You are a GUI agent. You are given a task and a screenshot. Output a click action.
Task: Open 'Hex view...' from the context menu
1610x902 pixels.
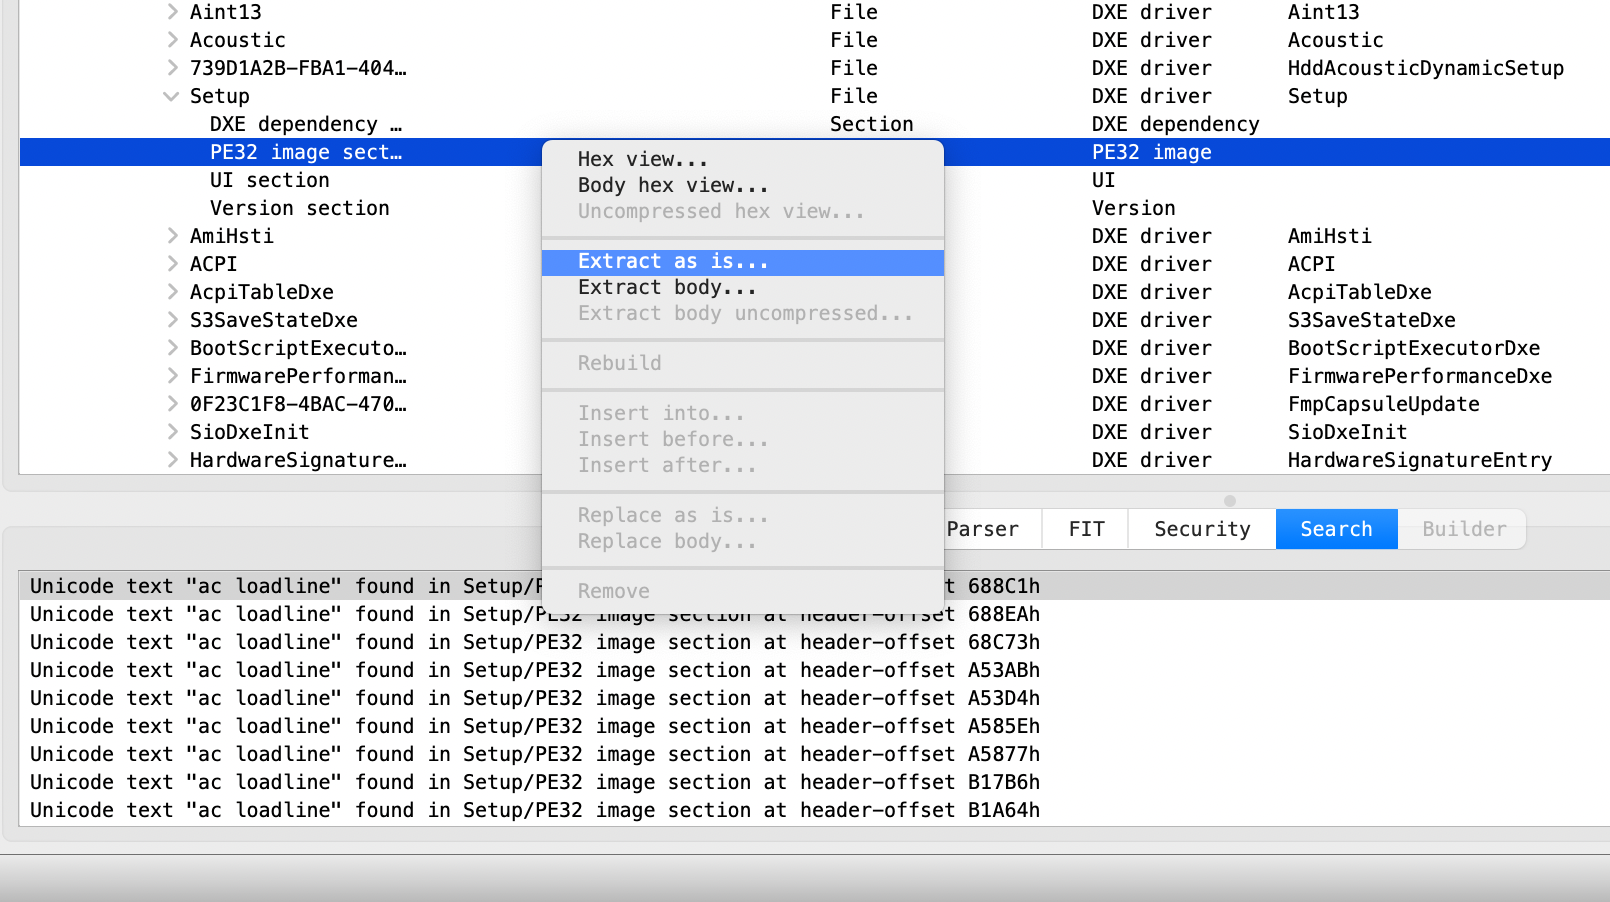[643, 158]
